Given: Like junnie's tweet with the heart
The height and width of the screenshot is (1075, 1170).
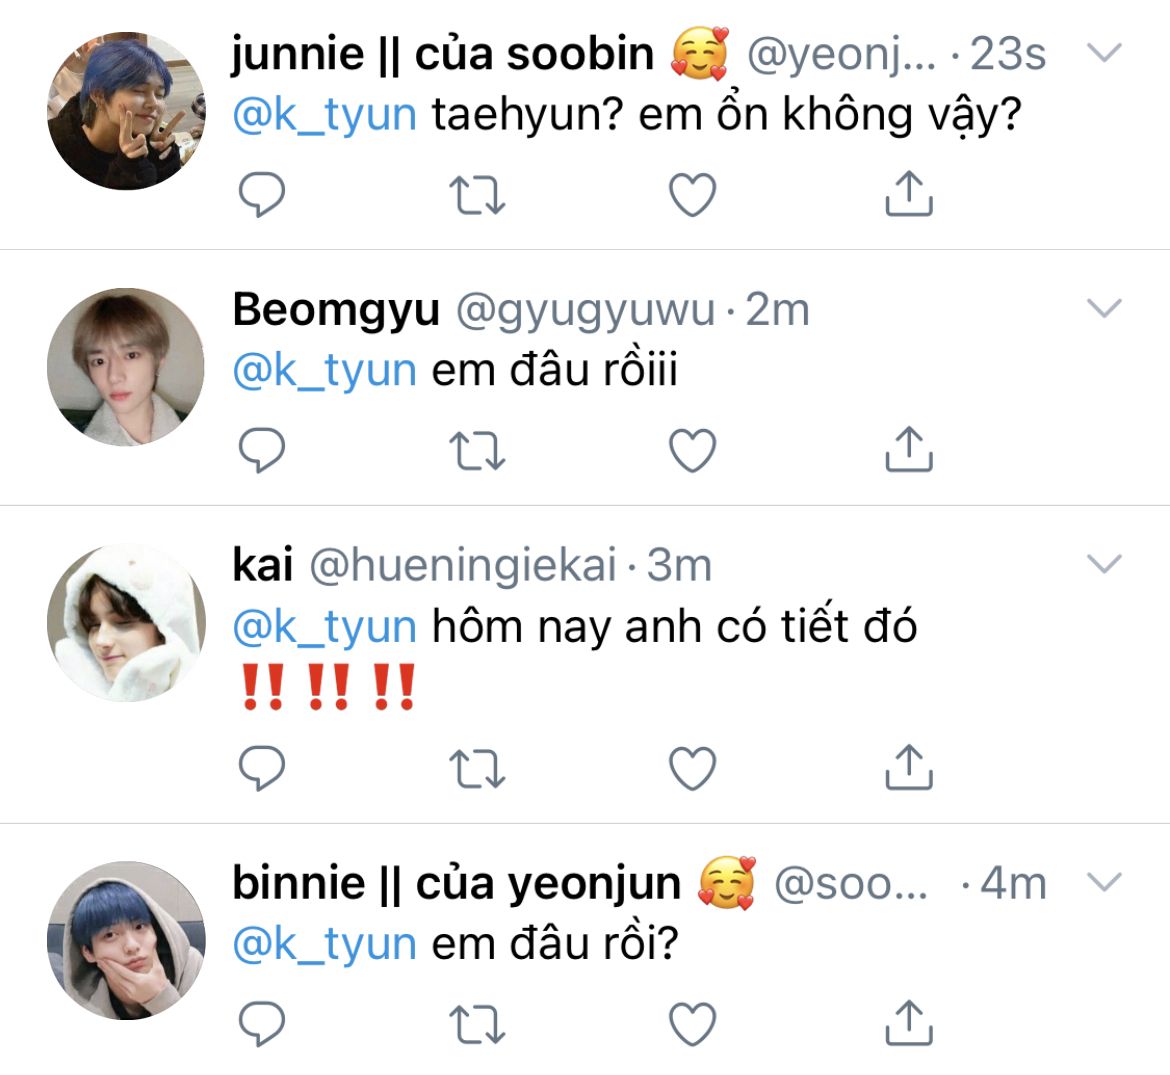Looking at the screenshot, I should click(x=692, y=195).
